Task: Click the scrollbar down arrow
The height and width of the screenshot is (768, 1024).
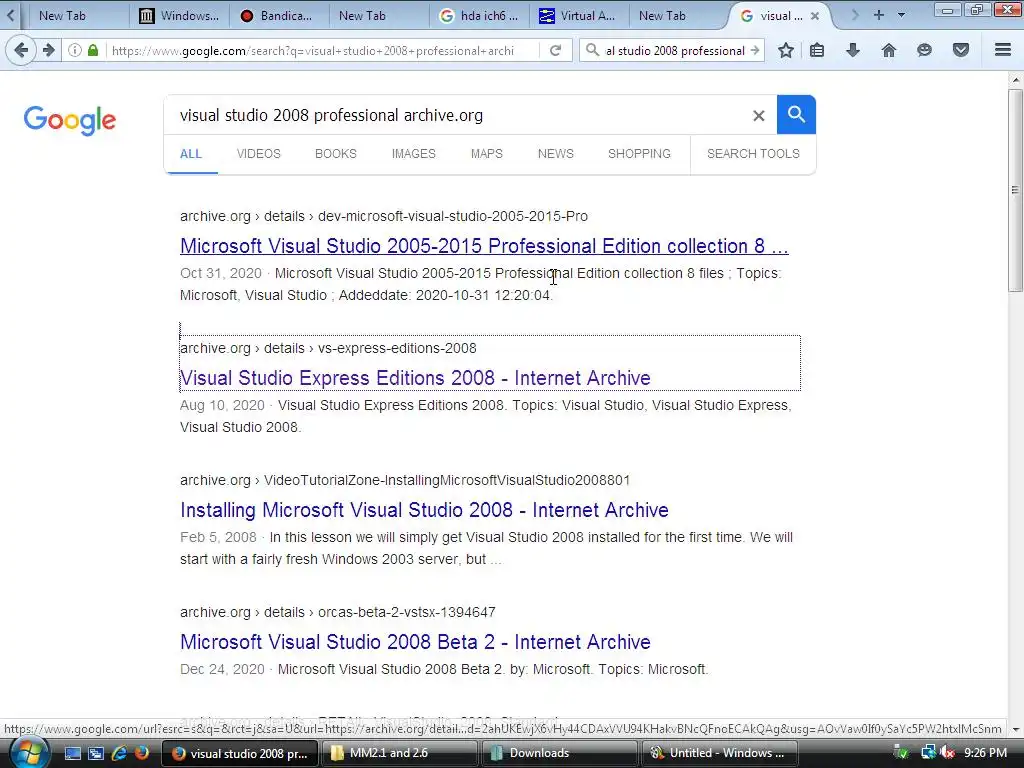Action: [x=1015, y=729]
